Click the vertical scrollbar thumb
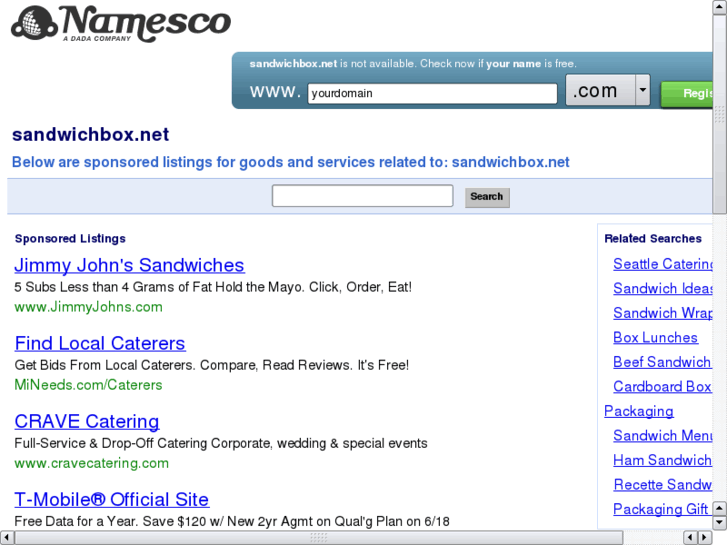 pos(720,114)
